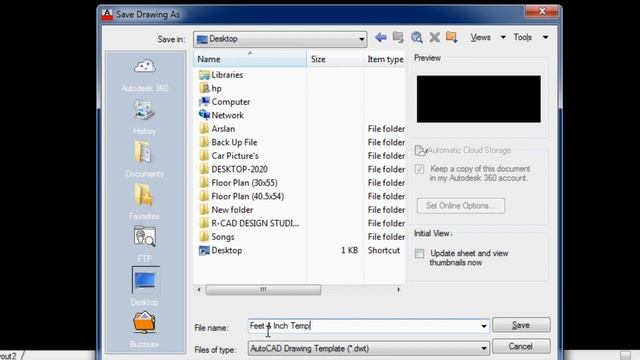This screenshot has width=640, height=360.
Task: Go up one folder level icon
Action: tap(398, 37)
